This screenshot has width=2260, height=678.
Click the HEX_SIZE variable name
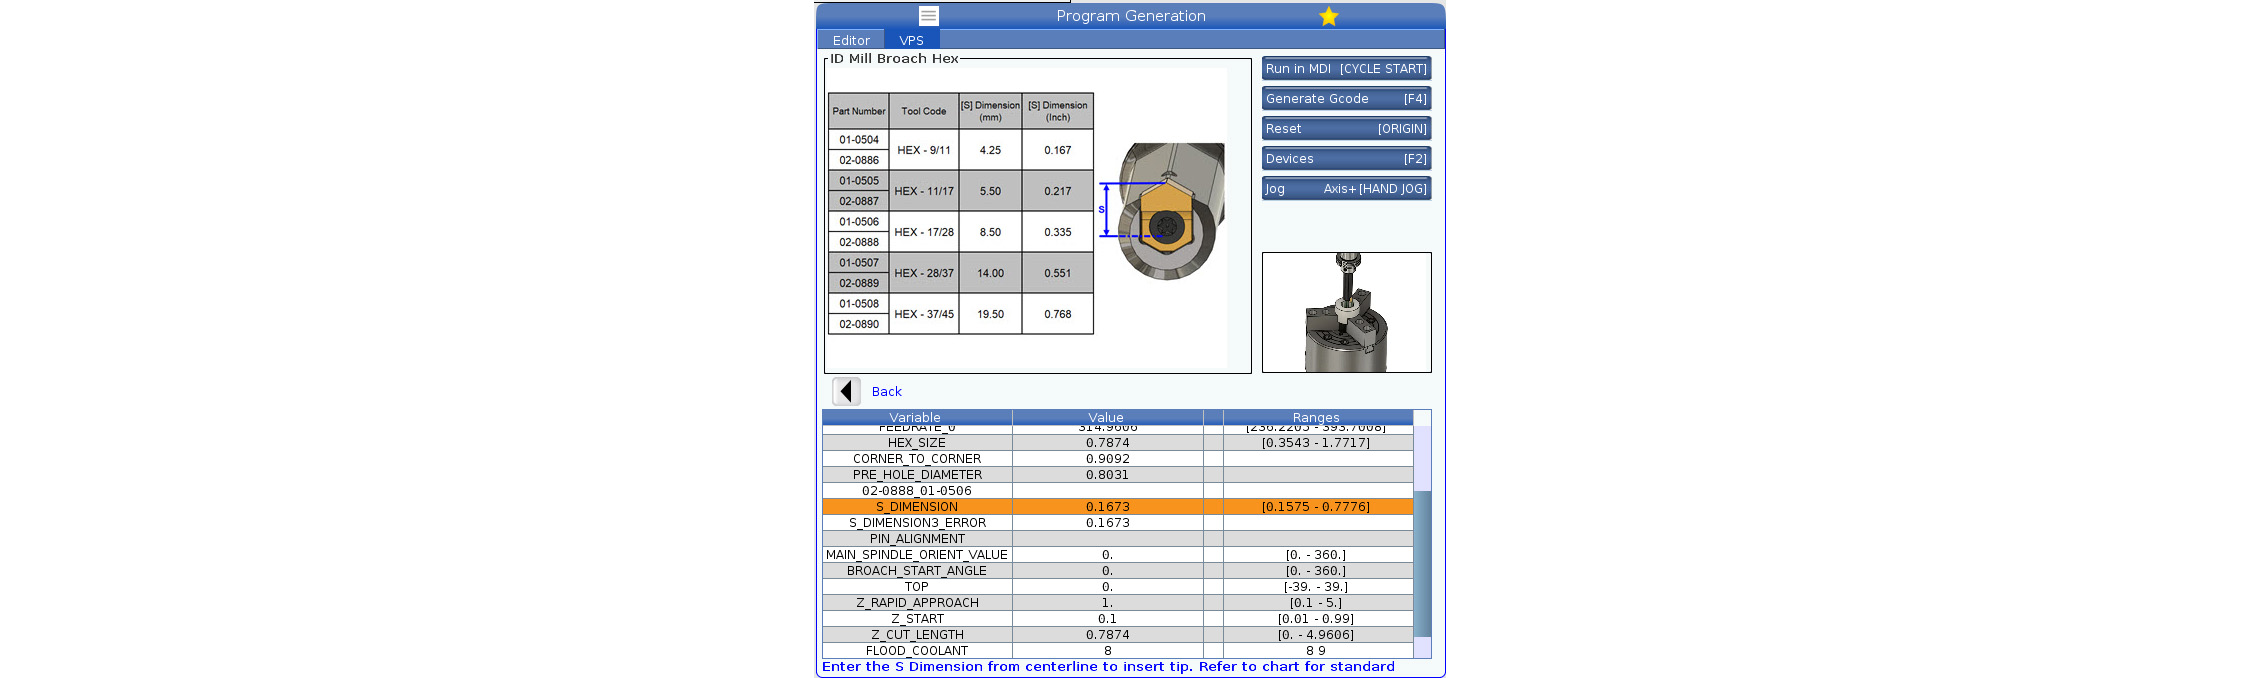(x=917, y=442)
